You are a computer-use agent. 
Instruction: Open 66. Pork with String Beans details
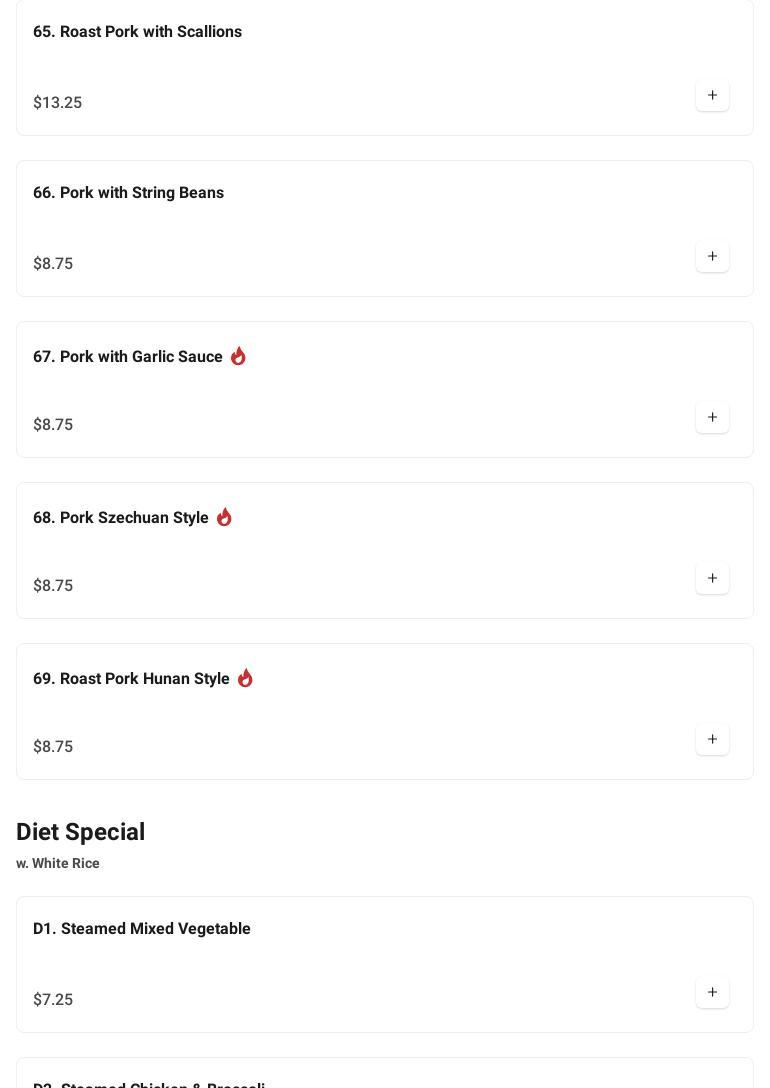pos(128,193)
